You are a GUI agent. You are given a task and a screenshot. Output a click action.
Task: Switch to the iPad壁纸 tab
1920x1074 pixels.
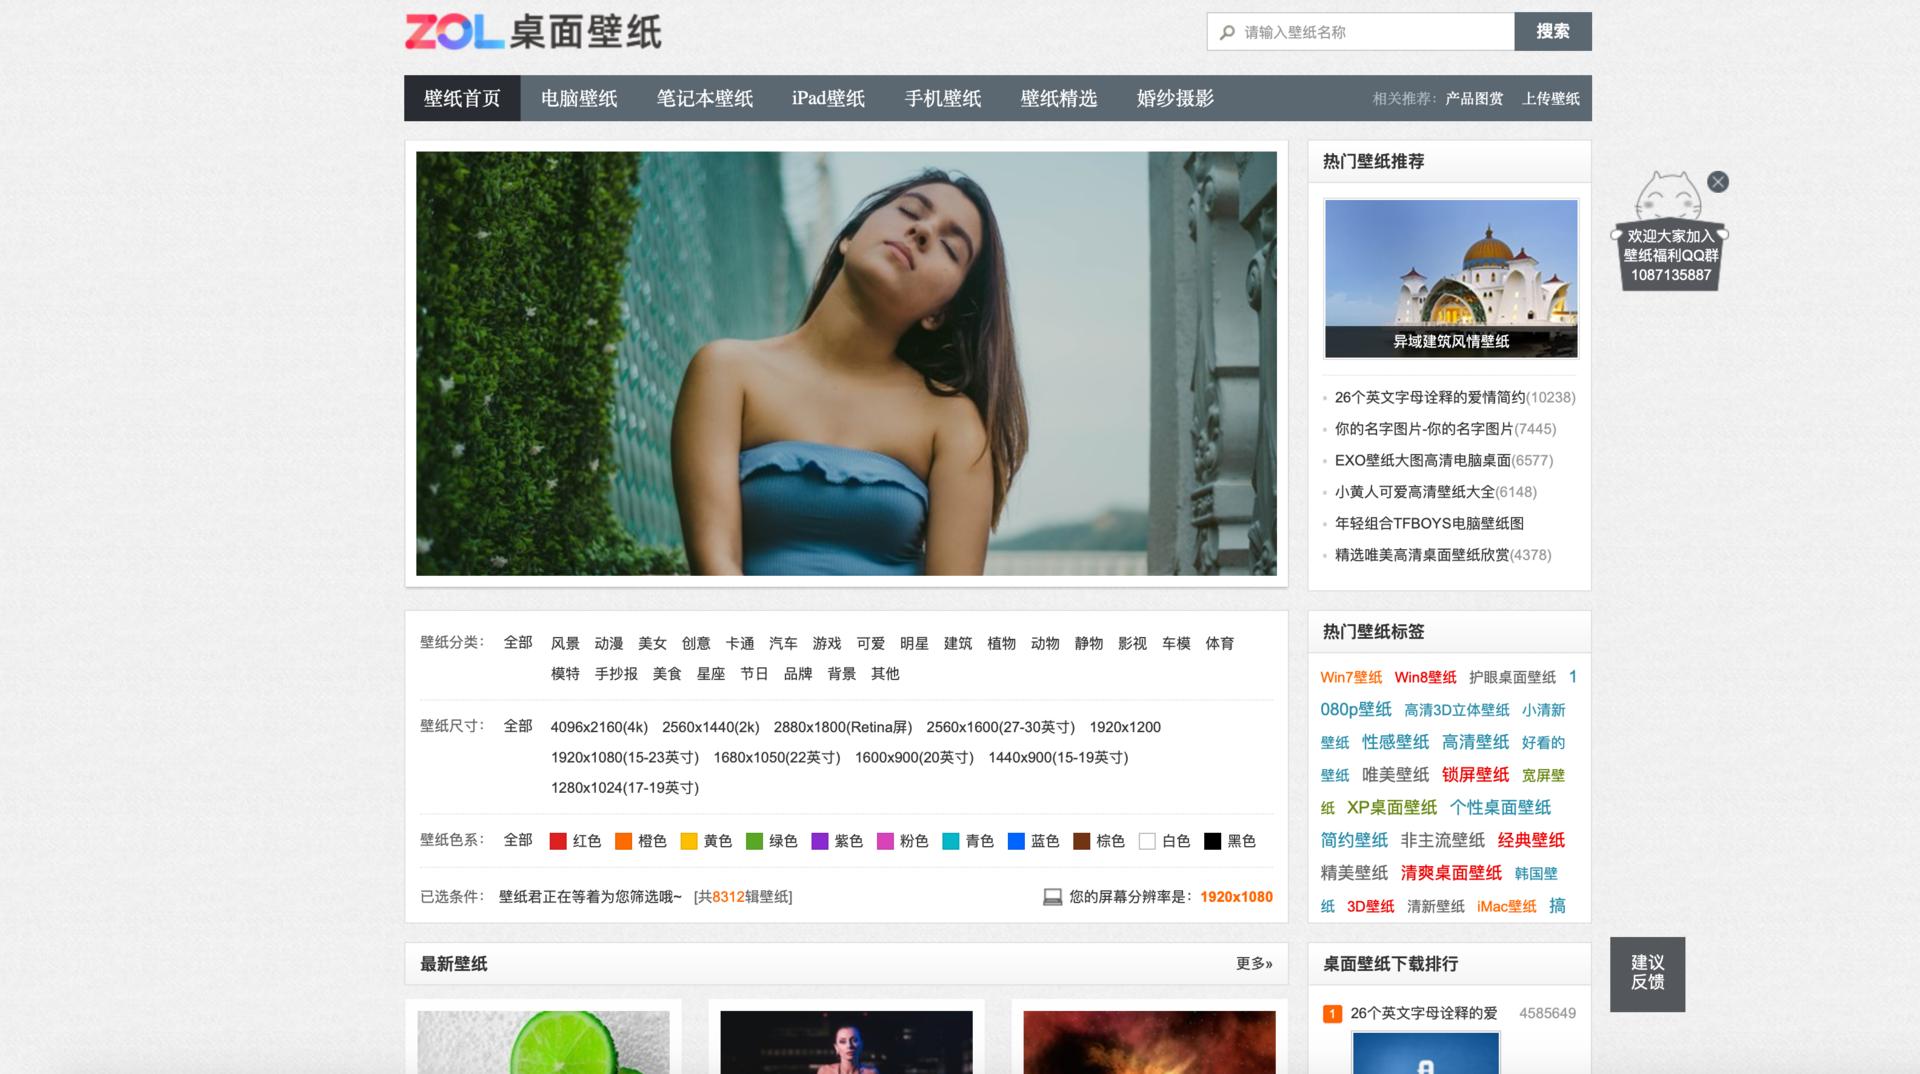coord(828,99)
